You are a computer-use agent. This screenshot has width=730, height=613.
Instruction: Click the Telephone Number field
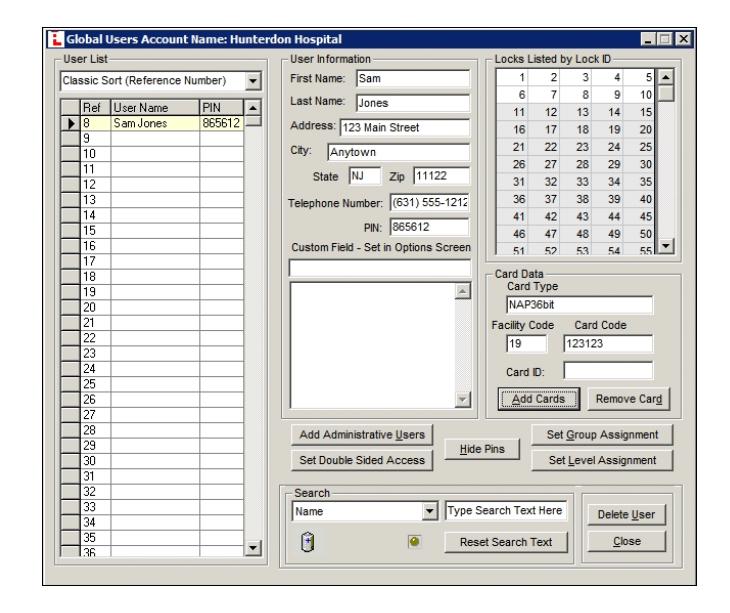coord(429,202)
